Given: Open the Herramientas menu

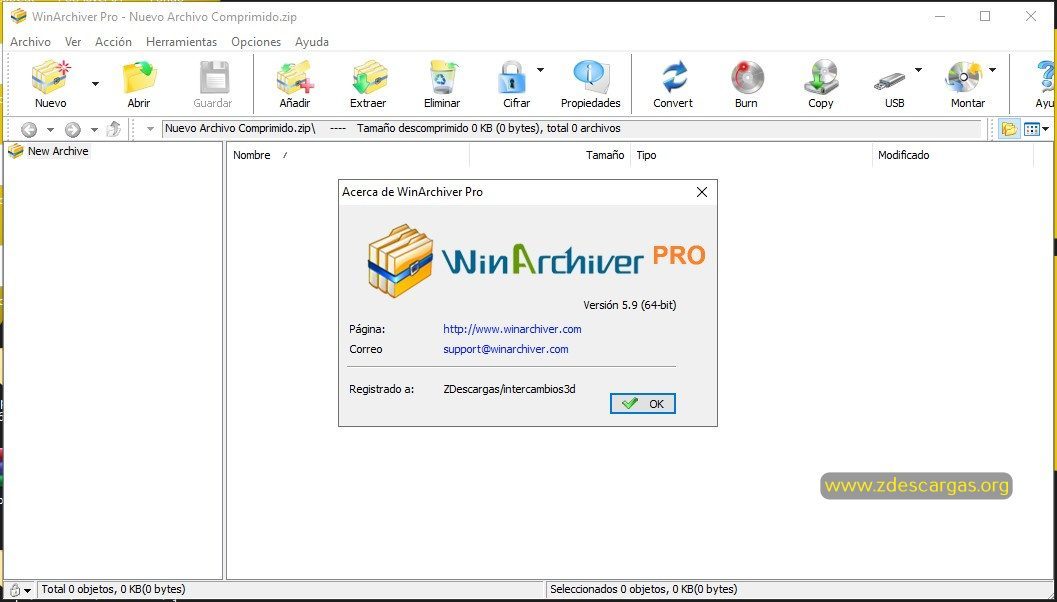Looking at the screenshot, I should [181, 42].
